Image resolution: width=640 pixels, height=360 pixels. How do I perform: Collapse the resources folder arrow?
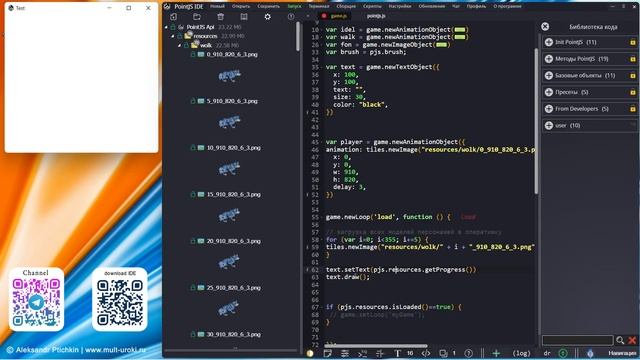173,36
